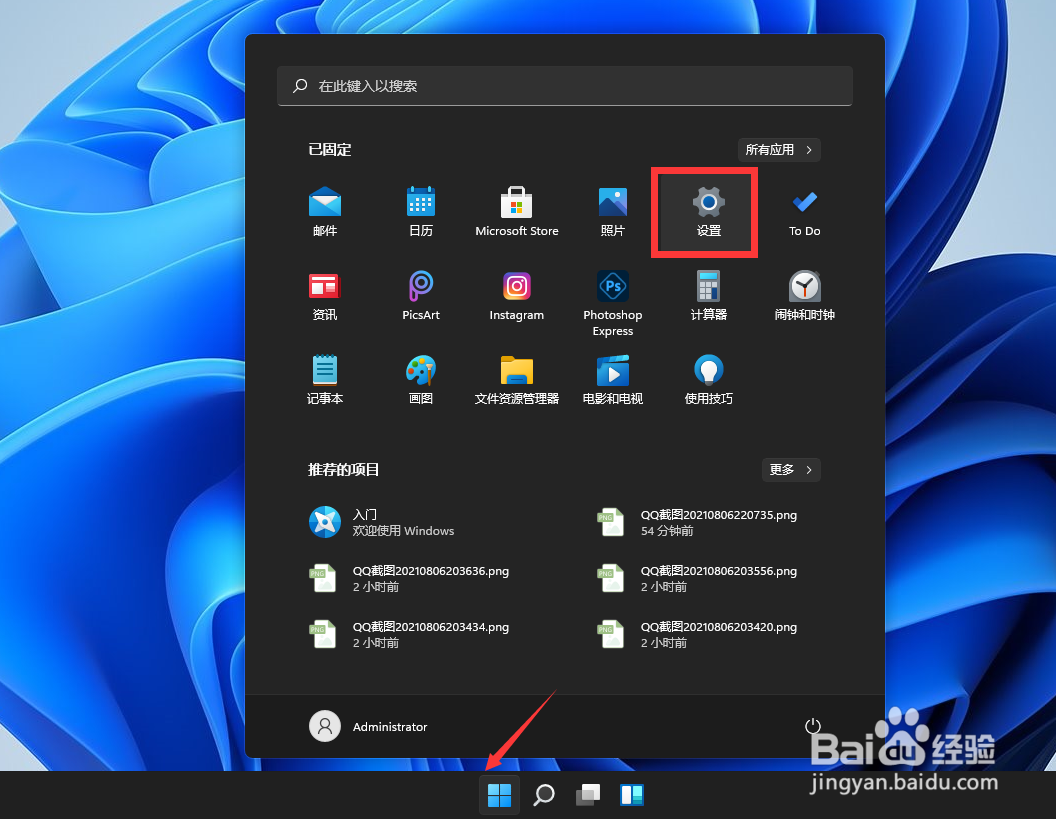This screenshot has height=819, width=1056.
Task: Open Widgets from the taskbar
Action: (632, 795)
